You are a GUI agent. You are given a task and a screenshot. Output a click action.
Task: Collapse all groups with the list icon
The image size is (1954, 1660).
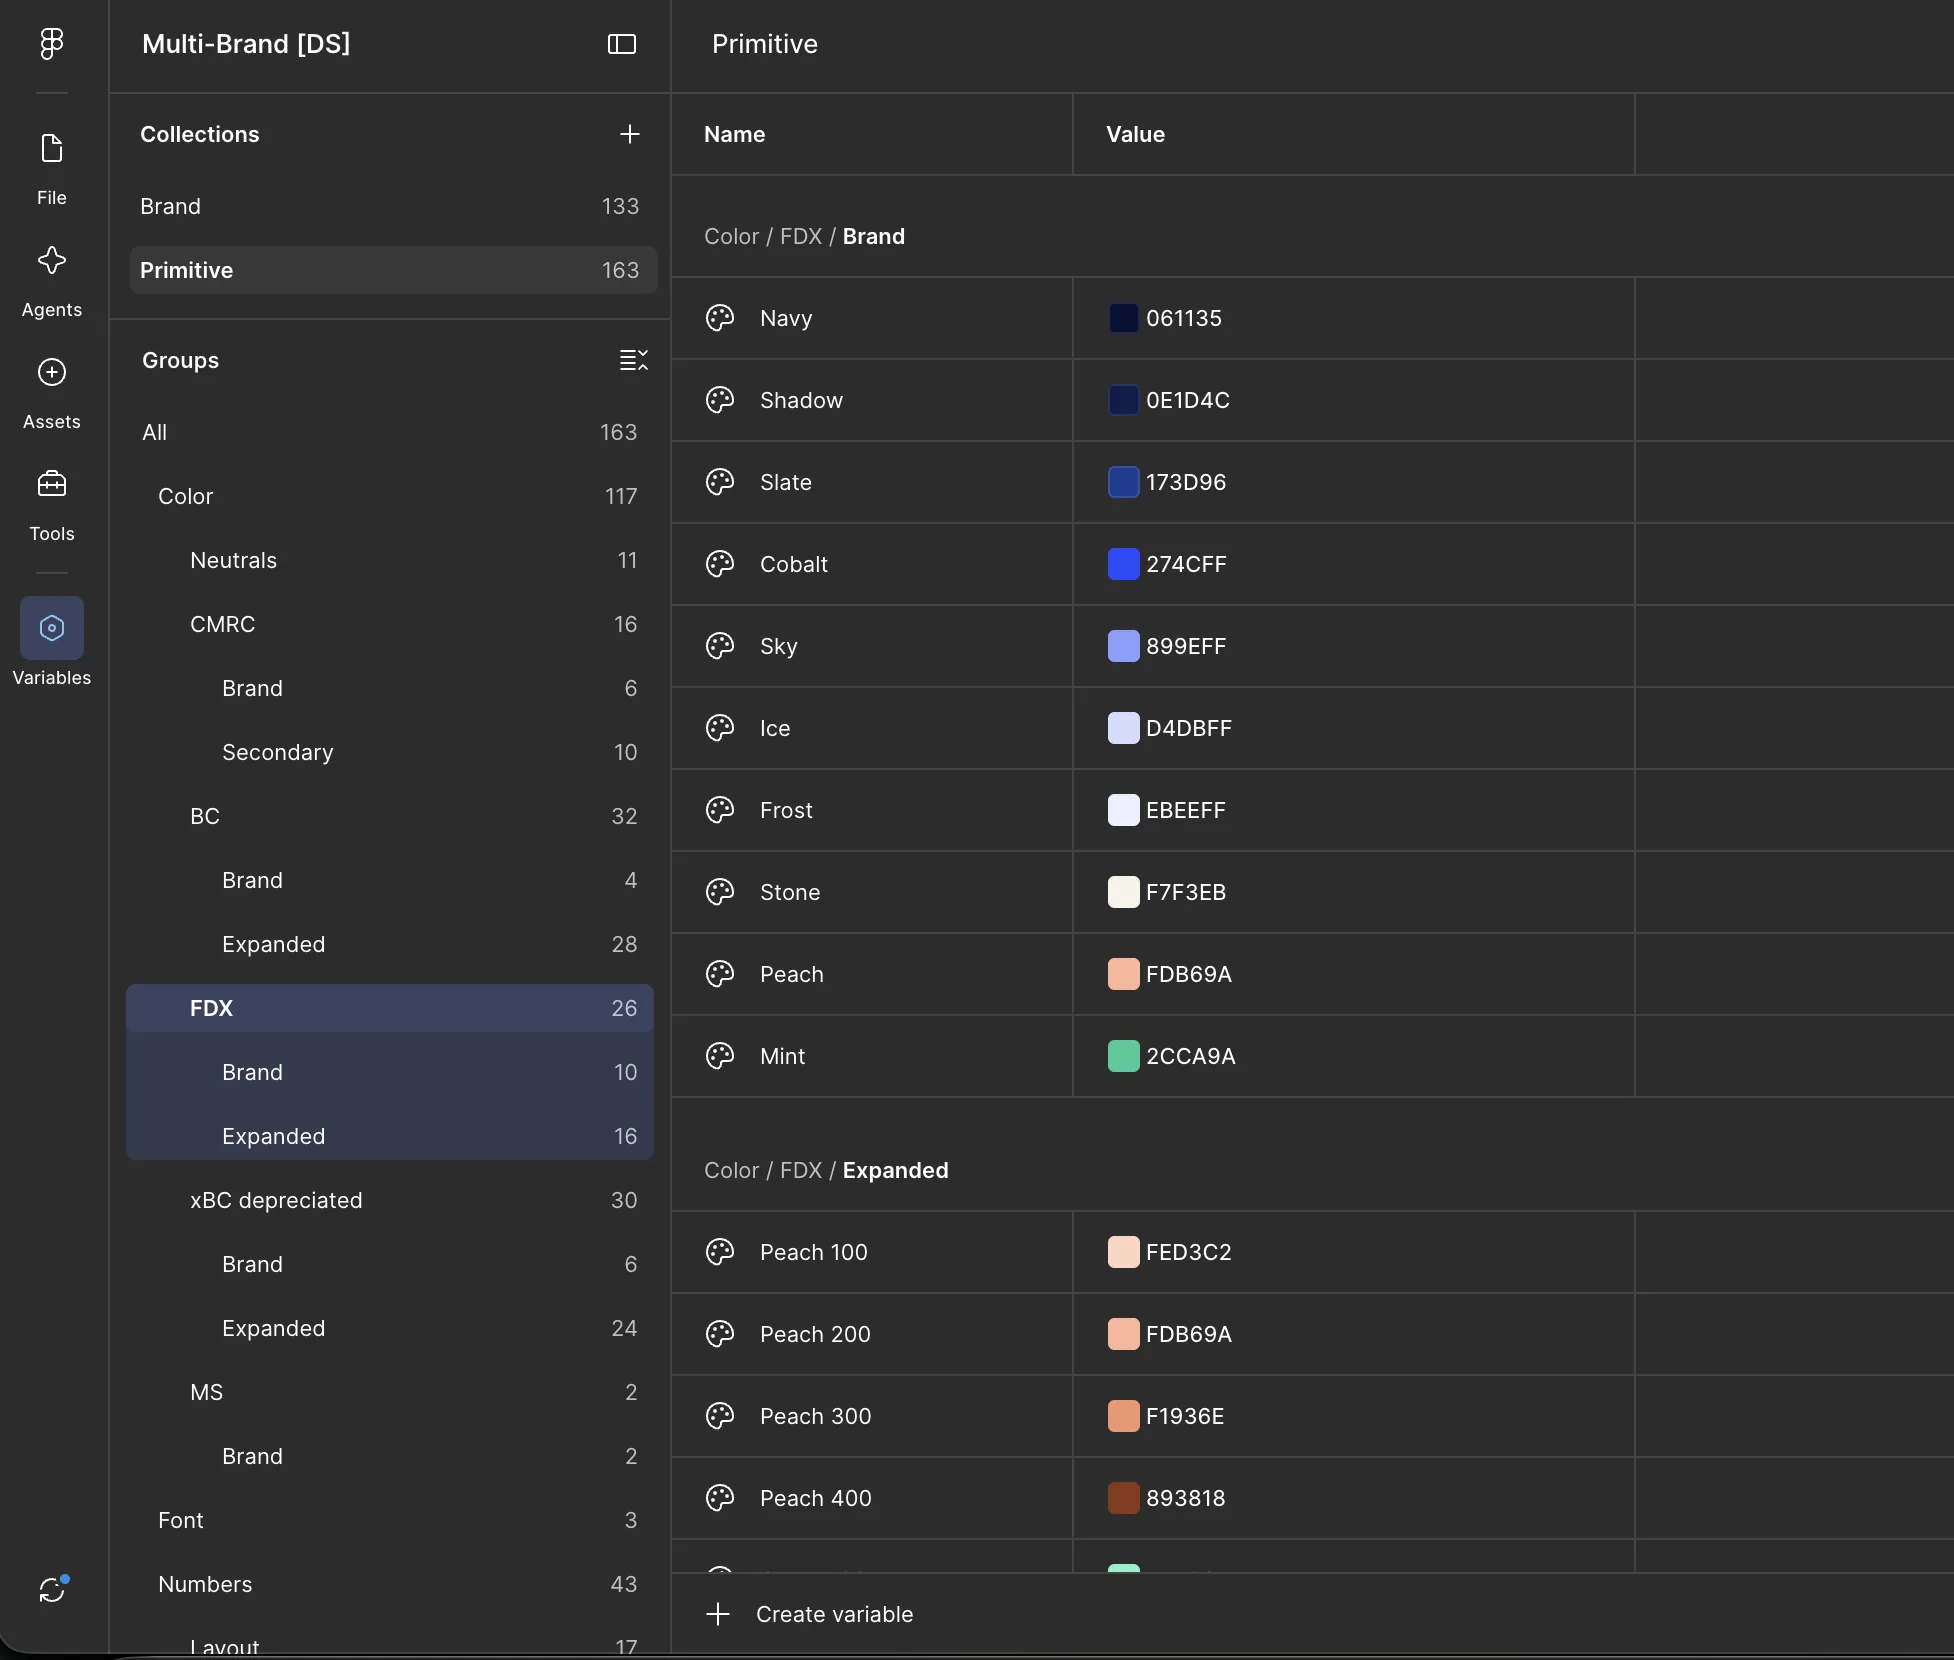click(634, 360)
